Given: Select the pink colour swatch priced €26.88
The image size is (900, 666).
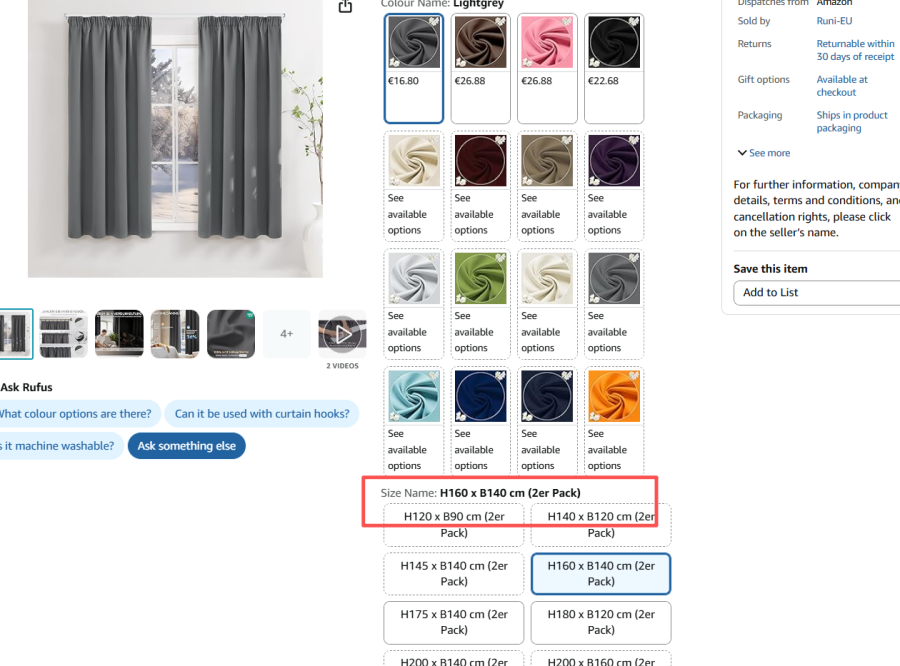Looking at the screenshot, I should coord(547,68).
